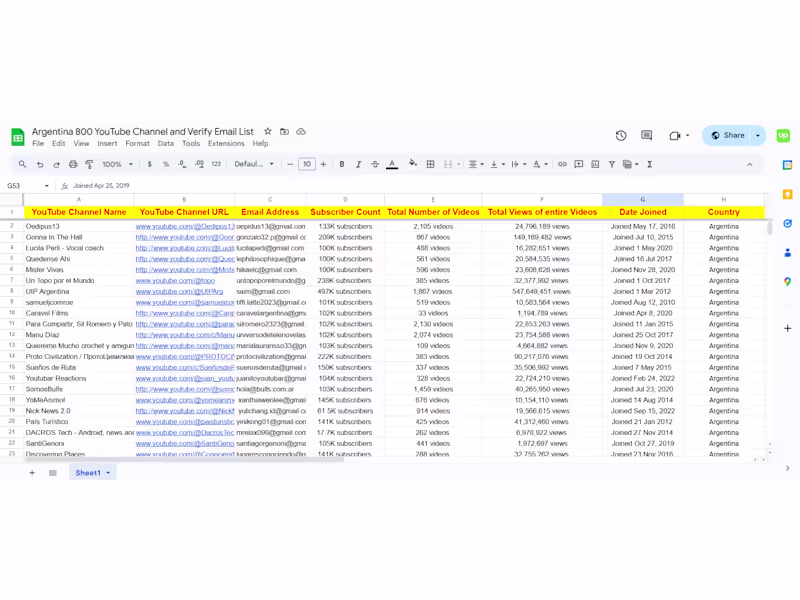
Task: Click the Share button
Action: pyautogui.click(x=730, y=136)
